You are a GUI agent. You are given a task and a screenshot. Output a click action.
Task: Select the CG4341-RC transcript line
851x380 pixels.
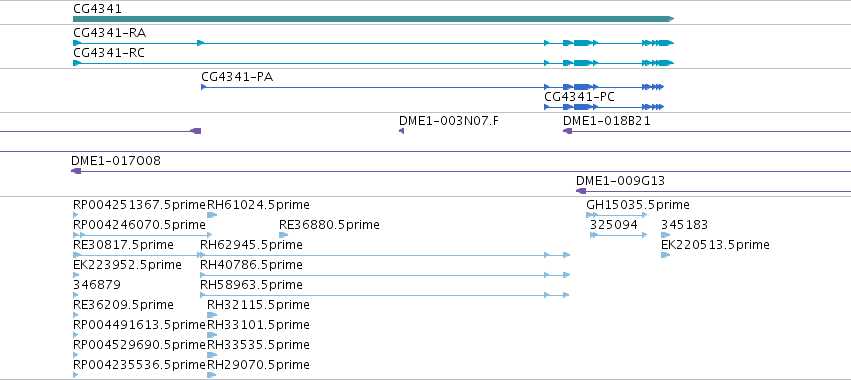(x=373, y=63)
